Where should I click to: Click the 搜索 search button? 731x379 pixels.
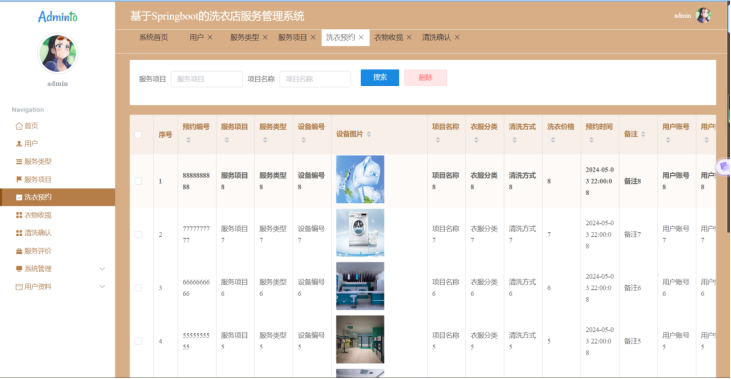pyautogui.click(x=379, y=77)
